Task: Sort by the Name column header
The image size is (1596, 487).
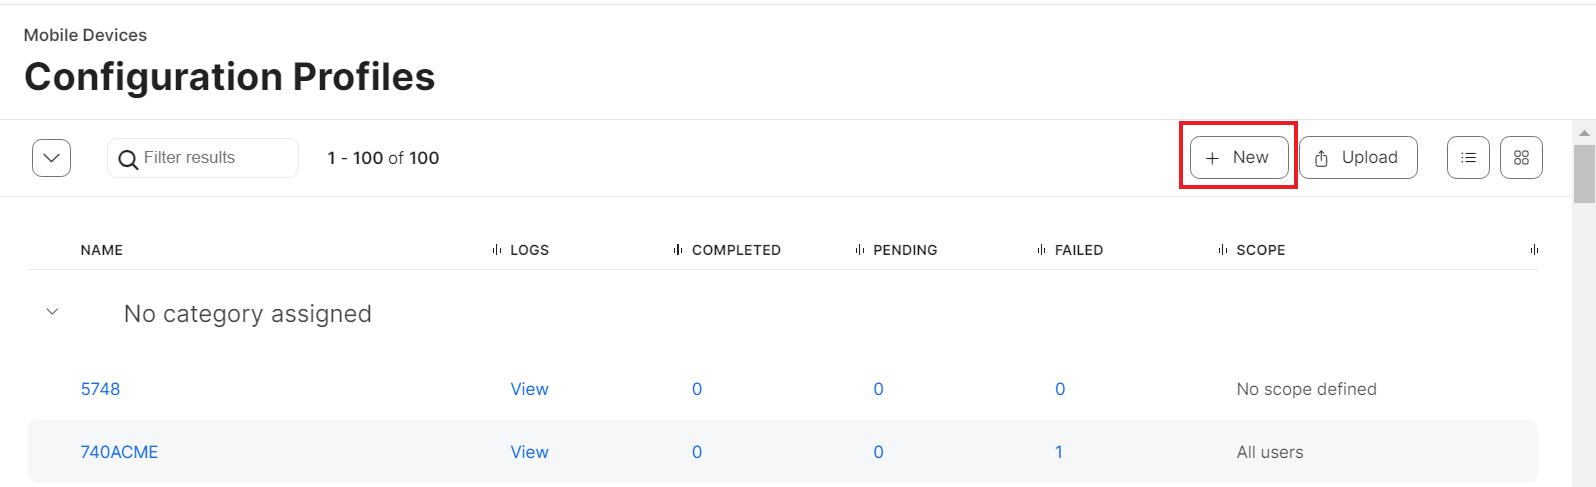Action: (x=102, y=250)
